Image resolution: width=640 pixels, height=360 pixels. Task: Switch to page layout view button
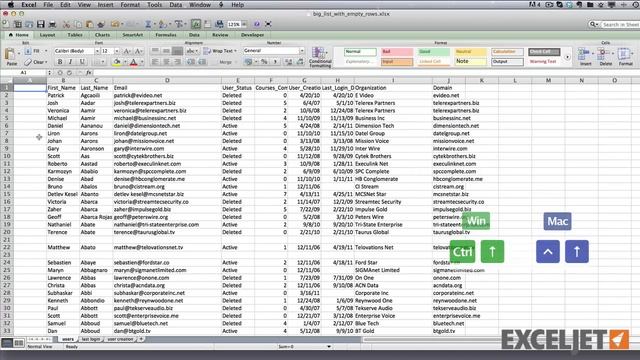[x=18, y=343]
